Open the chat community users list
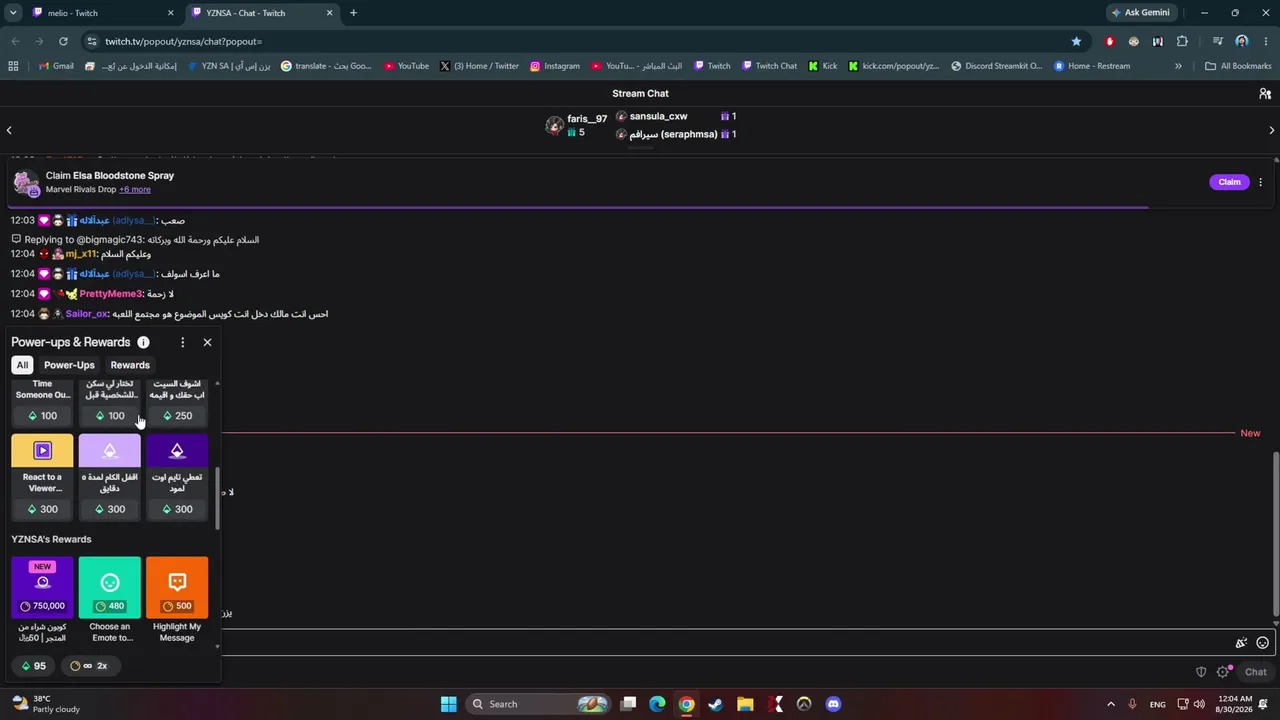Image resolution: width=1280 pixels, height=720 pixels. coord(1265,94)
